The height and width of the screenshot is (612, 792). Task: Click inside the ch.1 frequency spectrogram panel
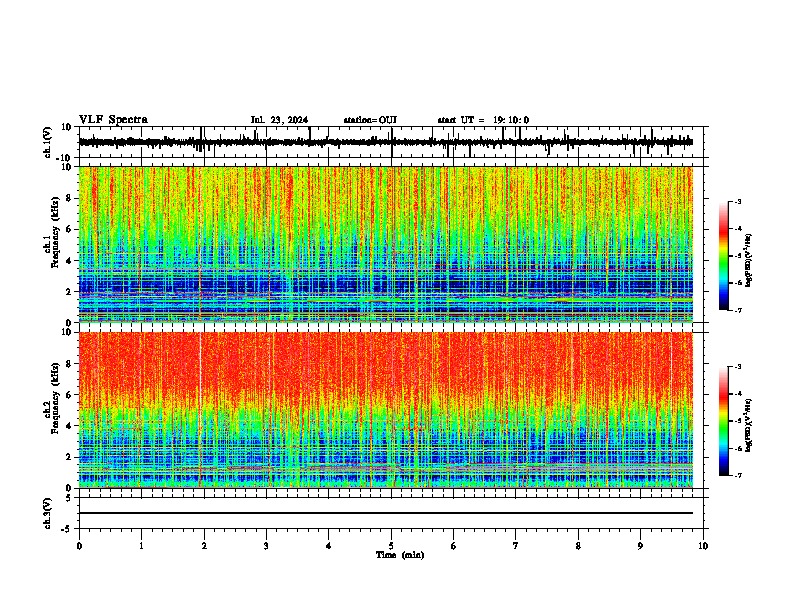click(x=386, y=244)
